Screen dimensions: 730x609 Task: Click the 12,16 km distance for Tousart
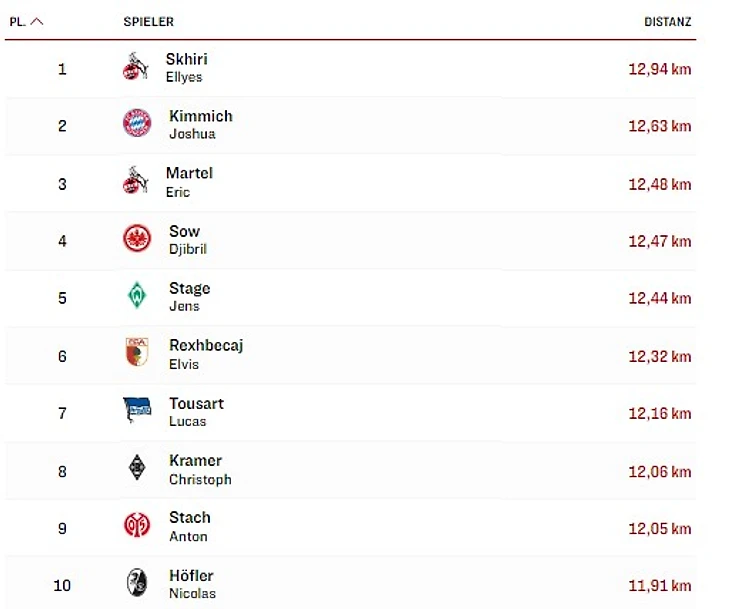tap(659, 414)
